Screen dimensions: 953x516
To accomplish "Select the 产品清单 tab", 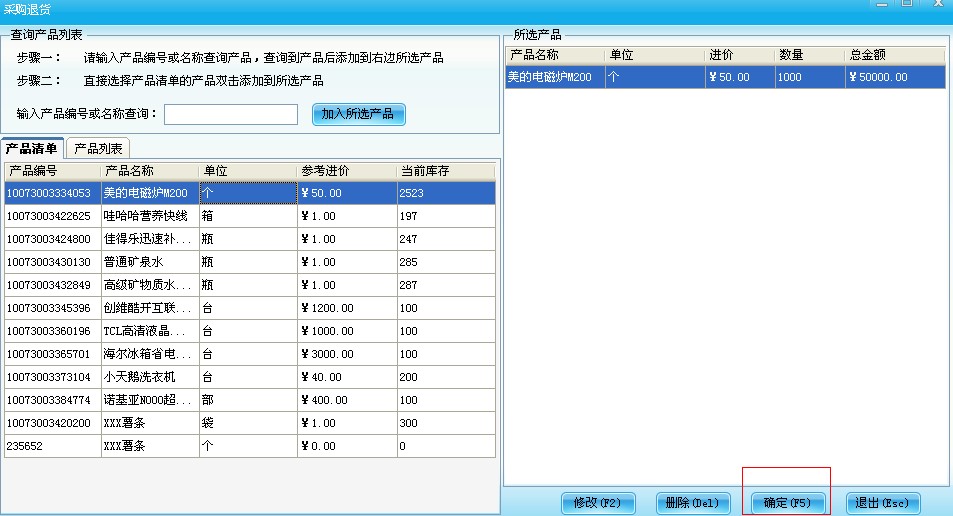I will tap(33, 149).
